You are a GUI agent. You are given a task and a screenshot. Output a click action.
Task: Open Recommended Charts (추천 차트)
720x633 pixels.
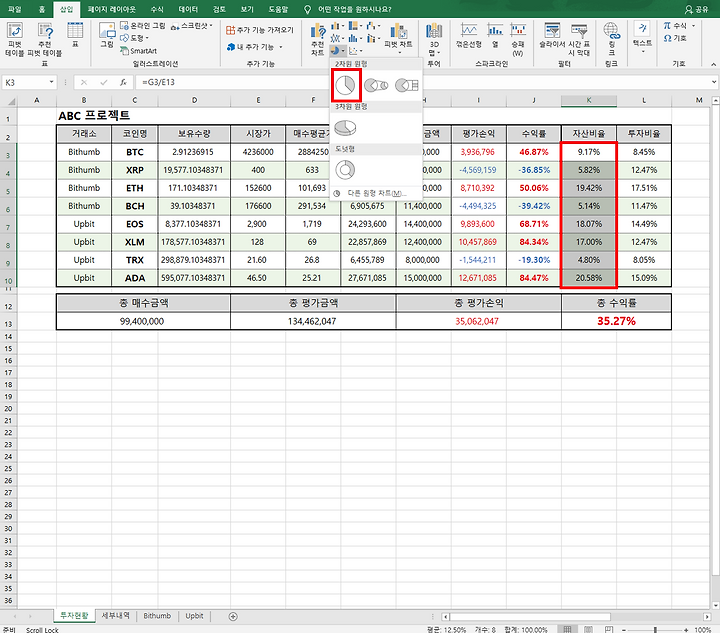click(x=317, y=39)
